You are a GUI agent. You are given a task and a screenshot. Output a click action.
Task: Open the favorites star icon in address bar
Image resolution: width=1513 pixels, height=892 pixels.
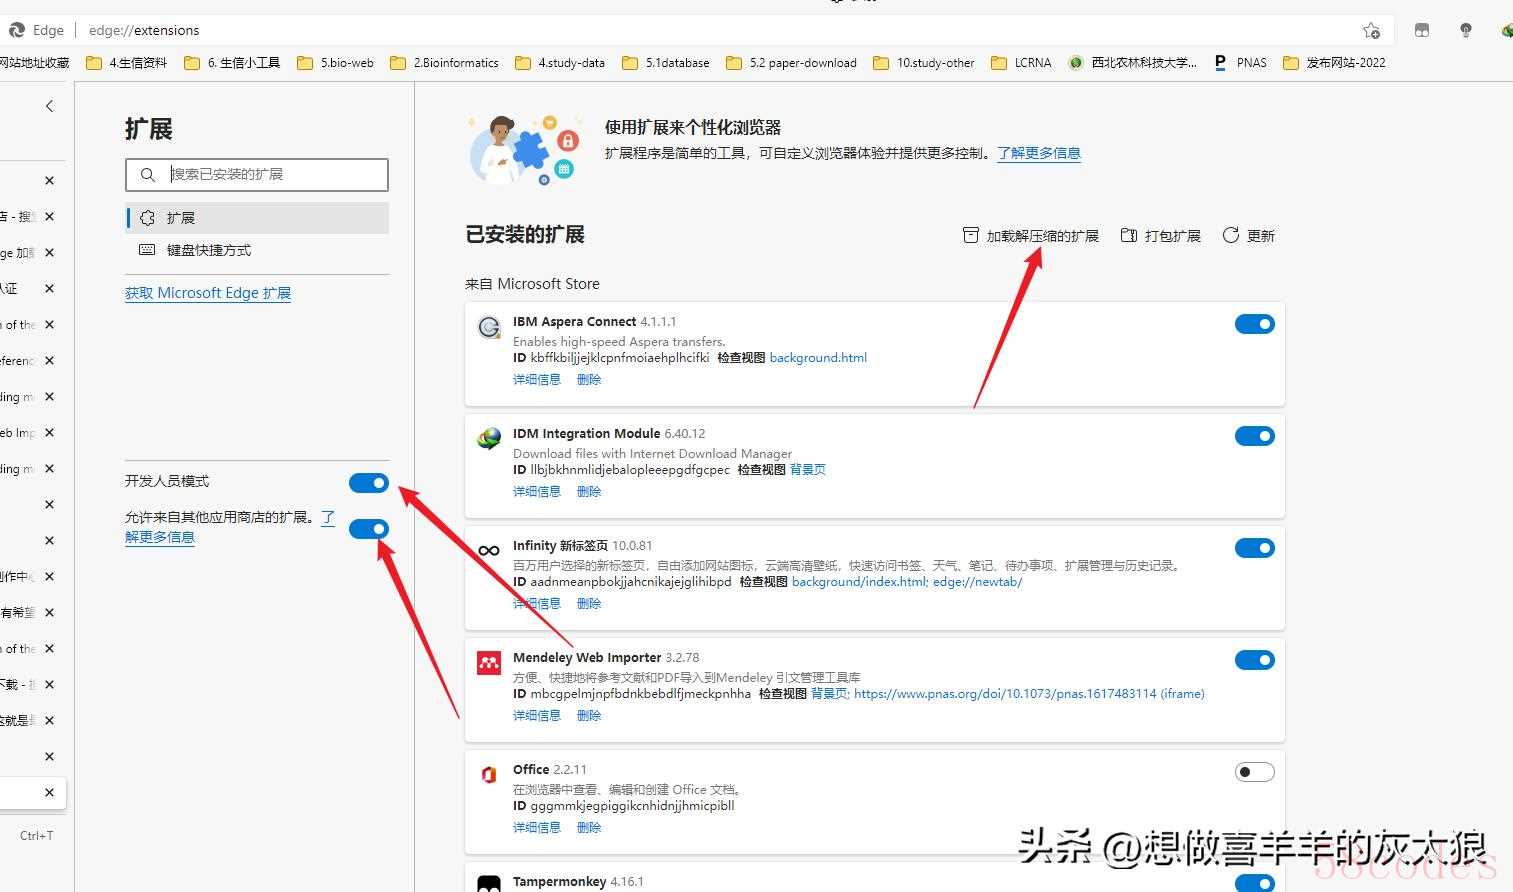(1371, 30)
